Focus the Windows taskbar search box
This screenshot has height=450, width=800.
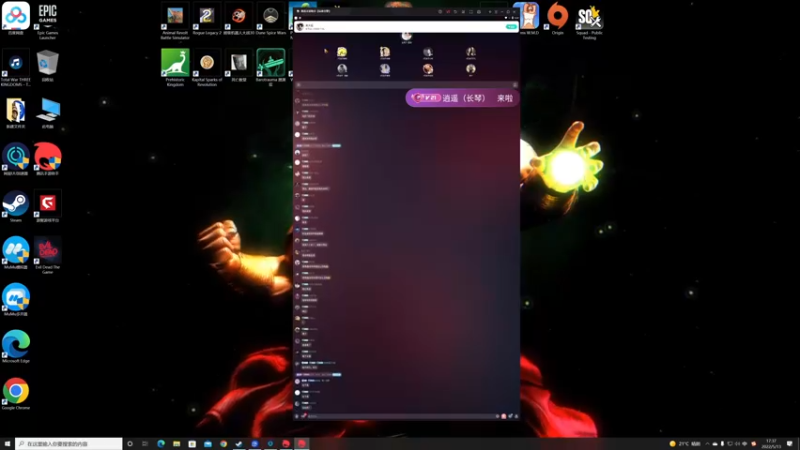click(68, 444)
